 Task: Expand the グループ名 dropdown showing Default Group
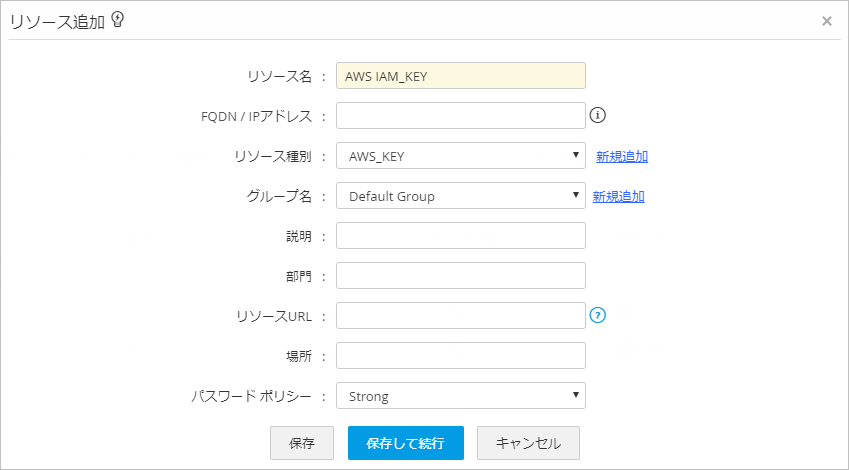[x=460, y=196]
